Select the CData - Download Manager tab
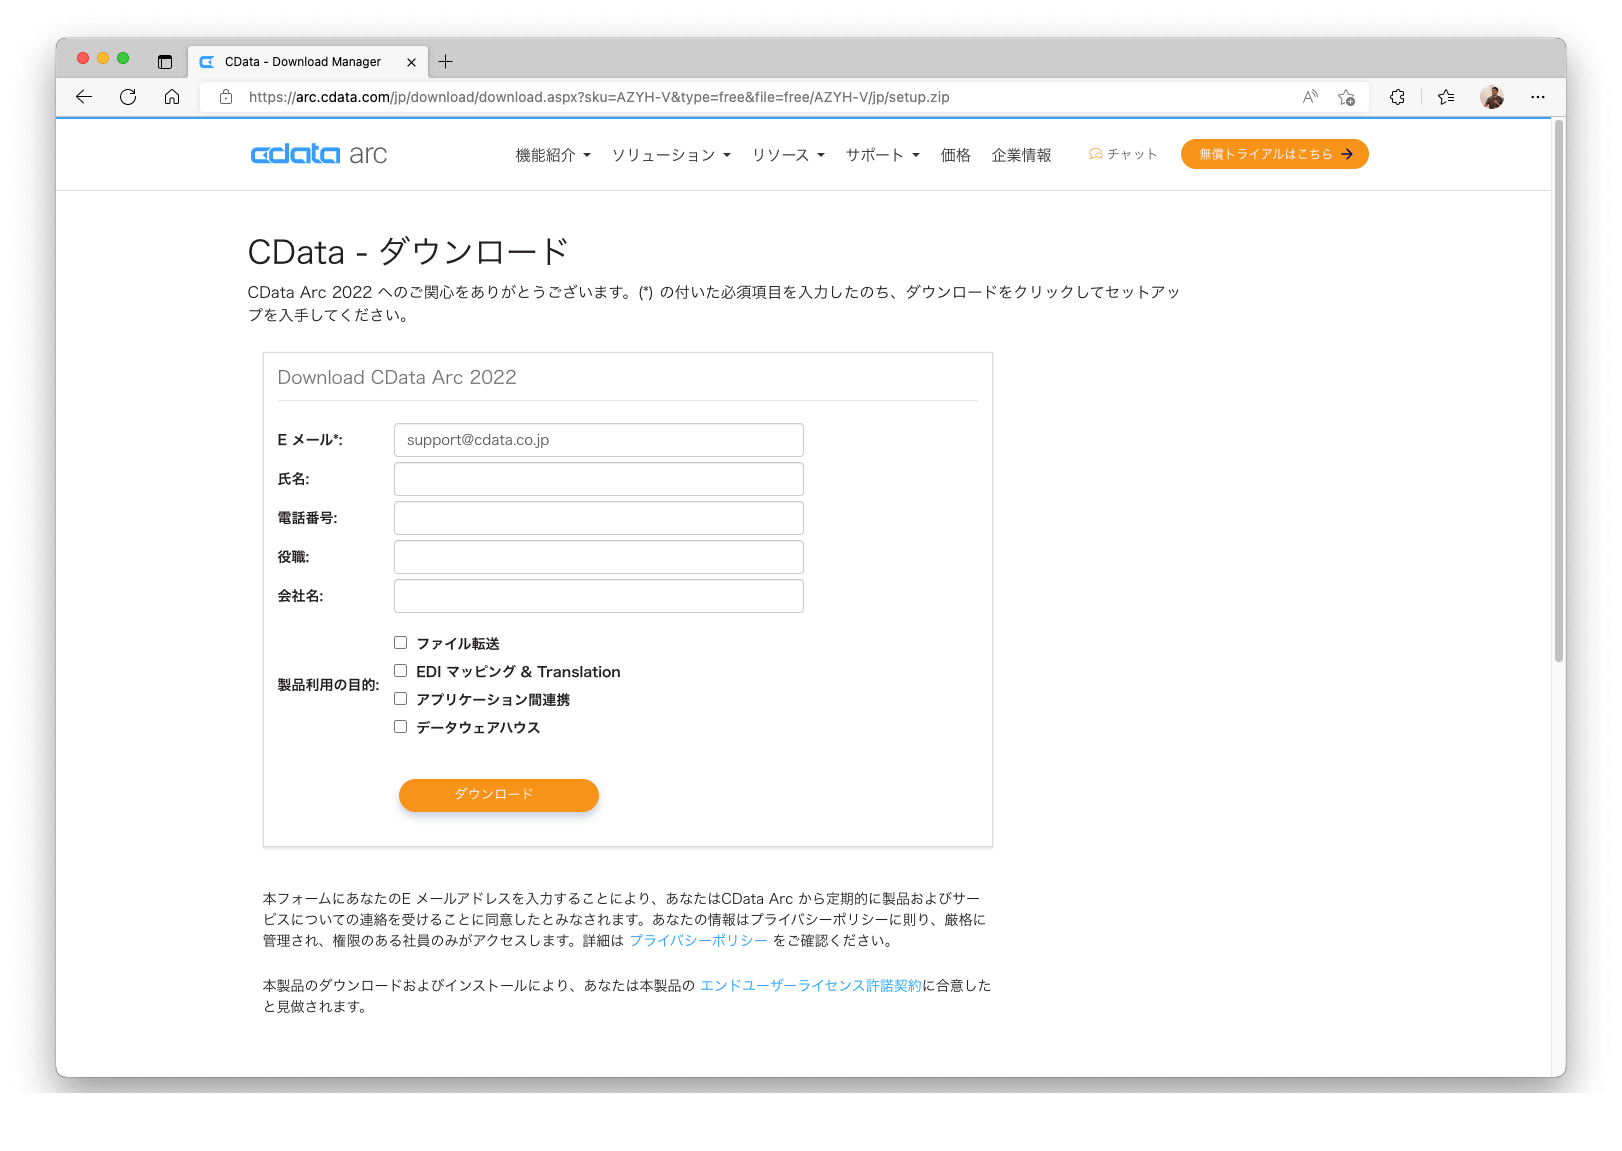Screen dimensions: 1622x1151 308,62
